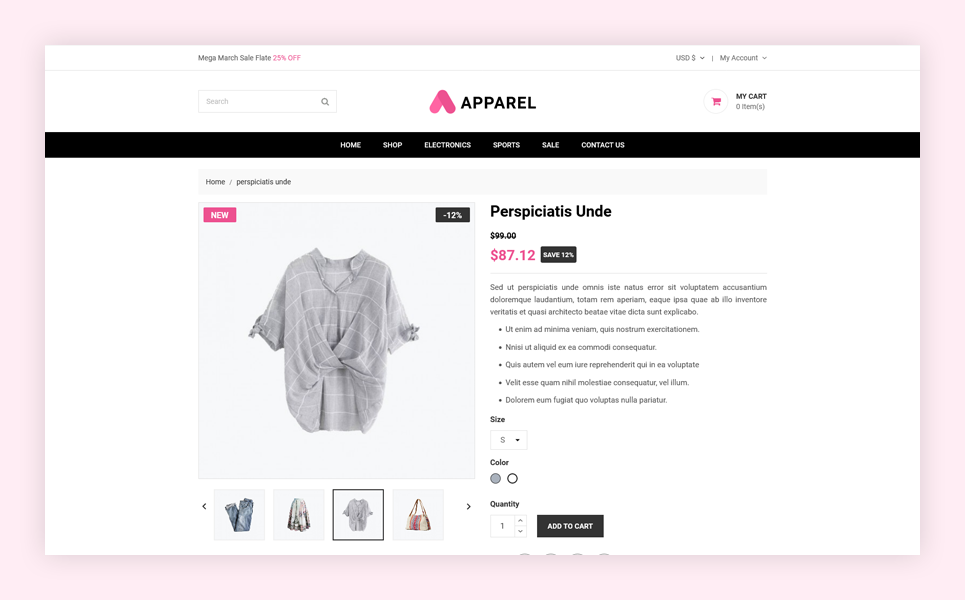The image size is (965, 600).
Task: Click the Home breadcrumb link
Action: [x=215, y=182]
